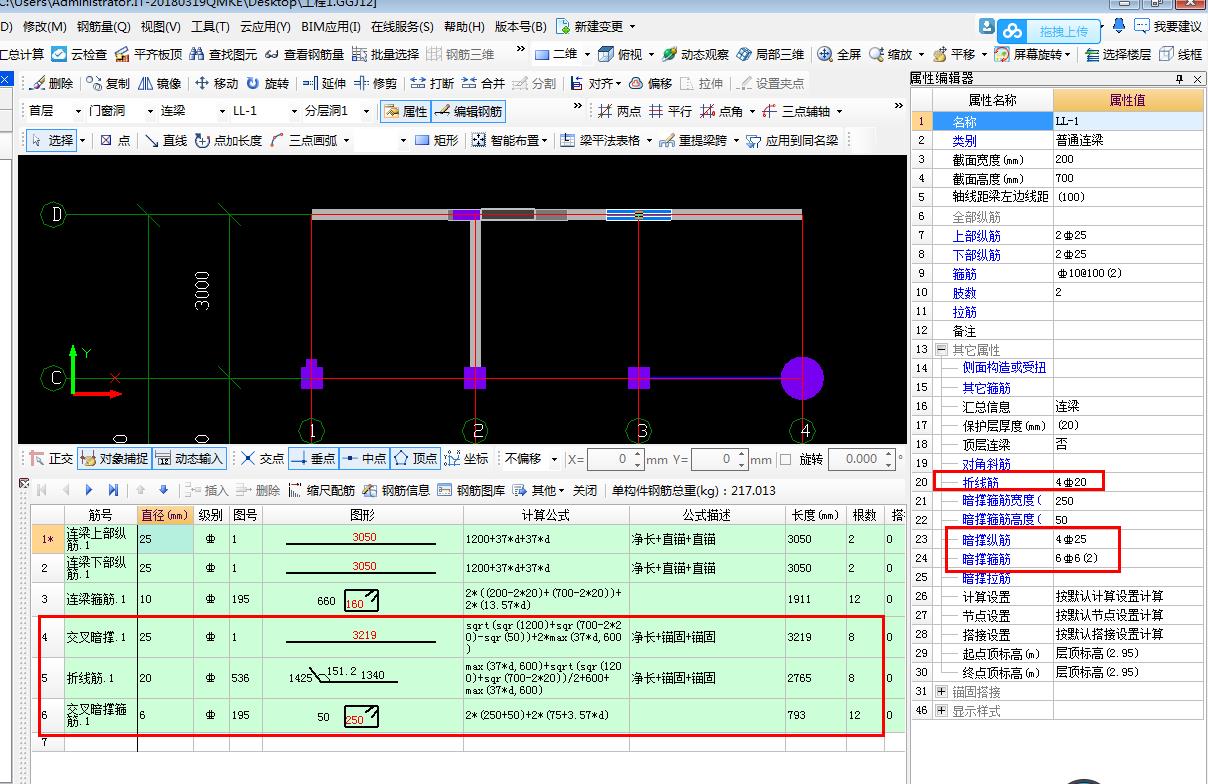1208x784 pixels.
Task: Click the 两点 two-point axis tool
Action: pyautogui.click(x=619, y=111)
